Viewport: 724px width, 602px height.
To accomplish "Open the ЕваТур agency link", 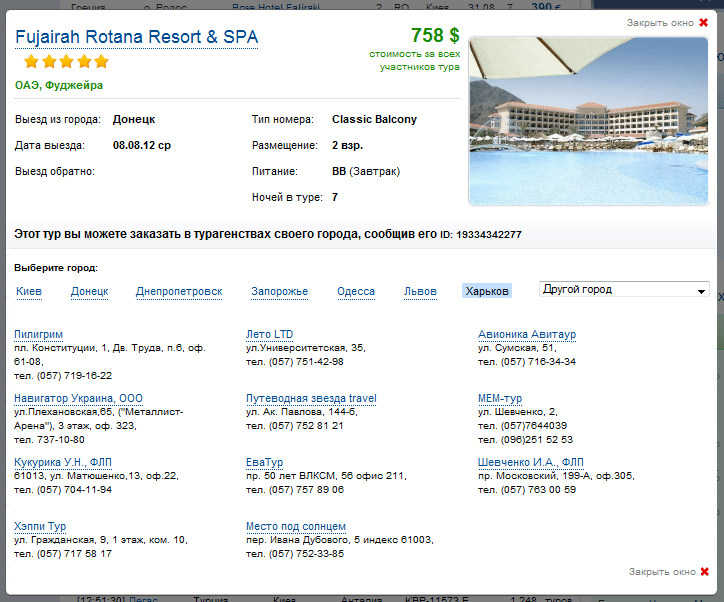I will coord(265,462).
